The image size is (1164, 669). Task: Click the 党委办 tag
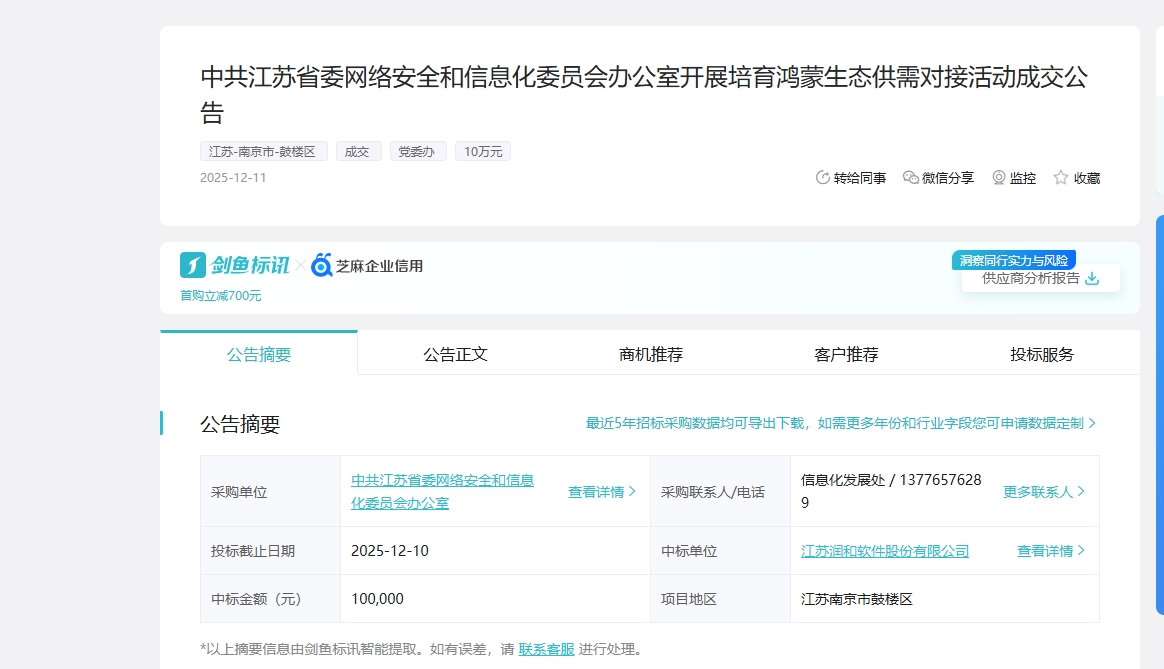[417, 151]
